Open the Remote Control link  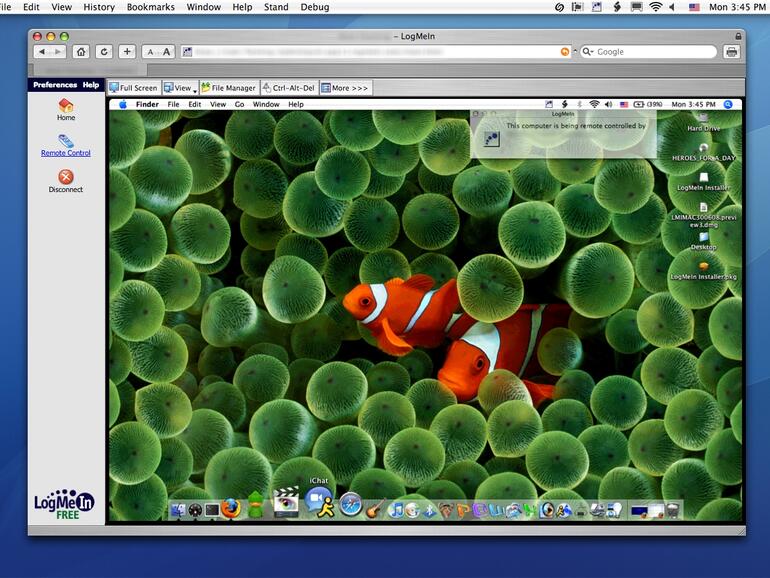click(x=66, y=153)
